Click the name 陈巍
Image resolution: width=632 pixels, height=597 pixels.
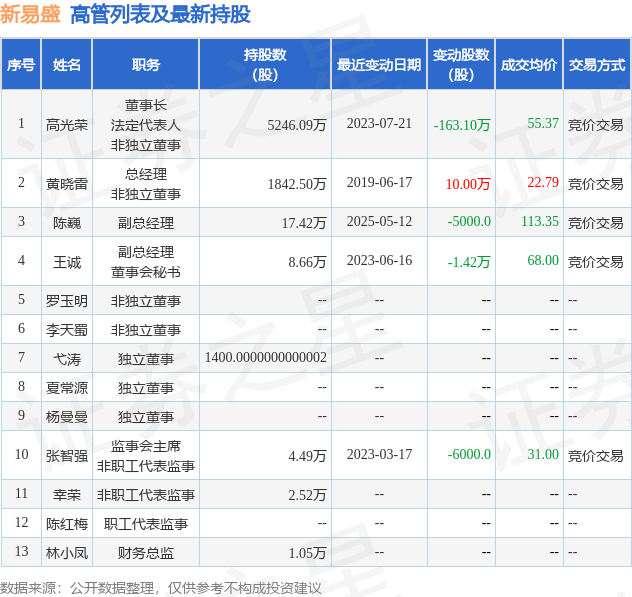tap(67, 223)
